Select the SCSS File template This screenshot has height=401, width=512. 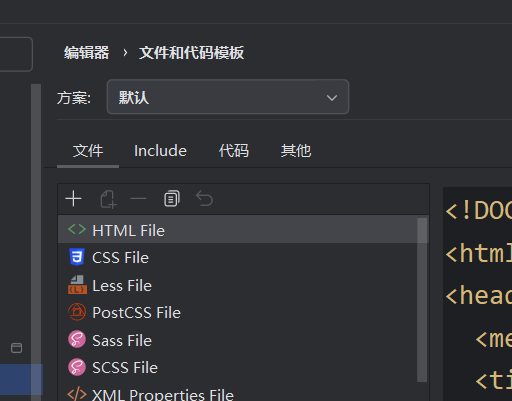(237, 367)
